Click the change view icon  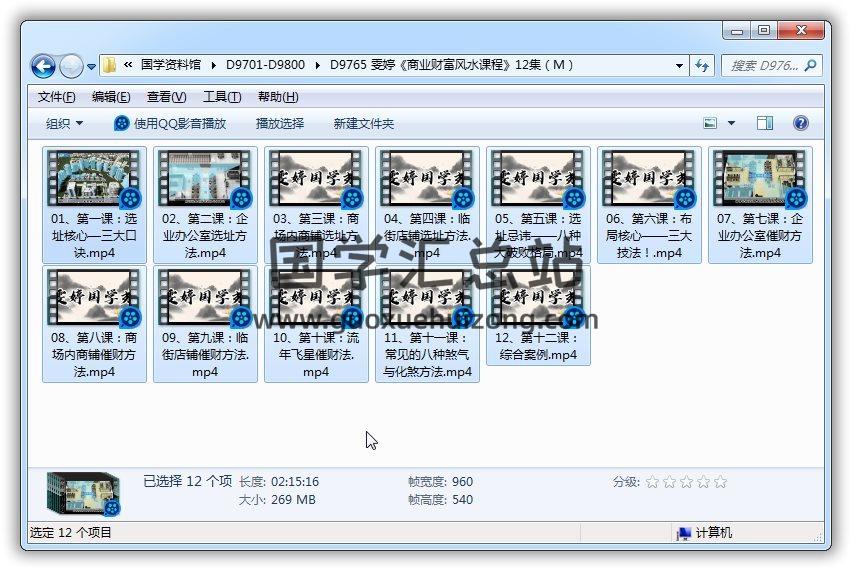coord(710,123)
